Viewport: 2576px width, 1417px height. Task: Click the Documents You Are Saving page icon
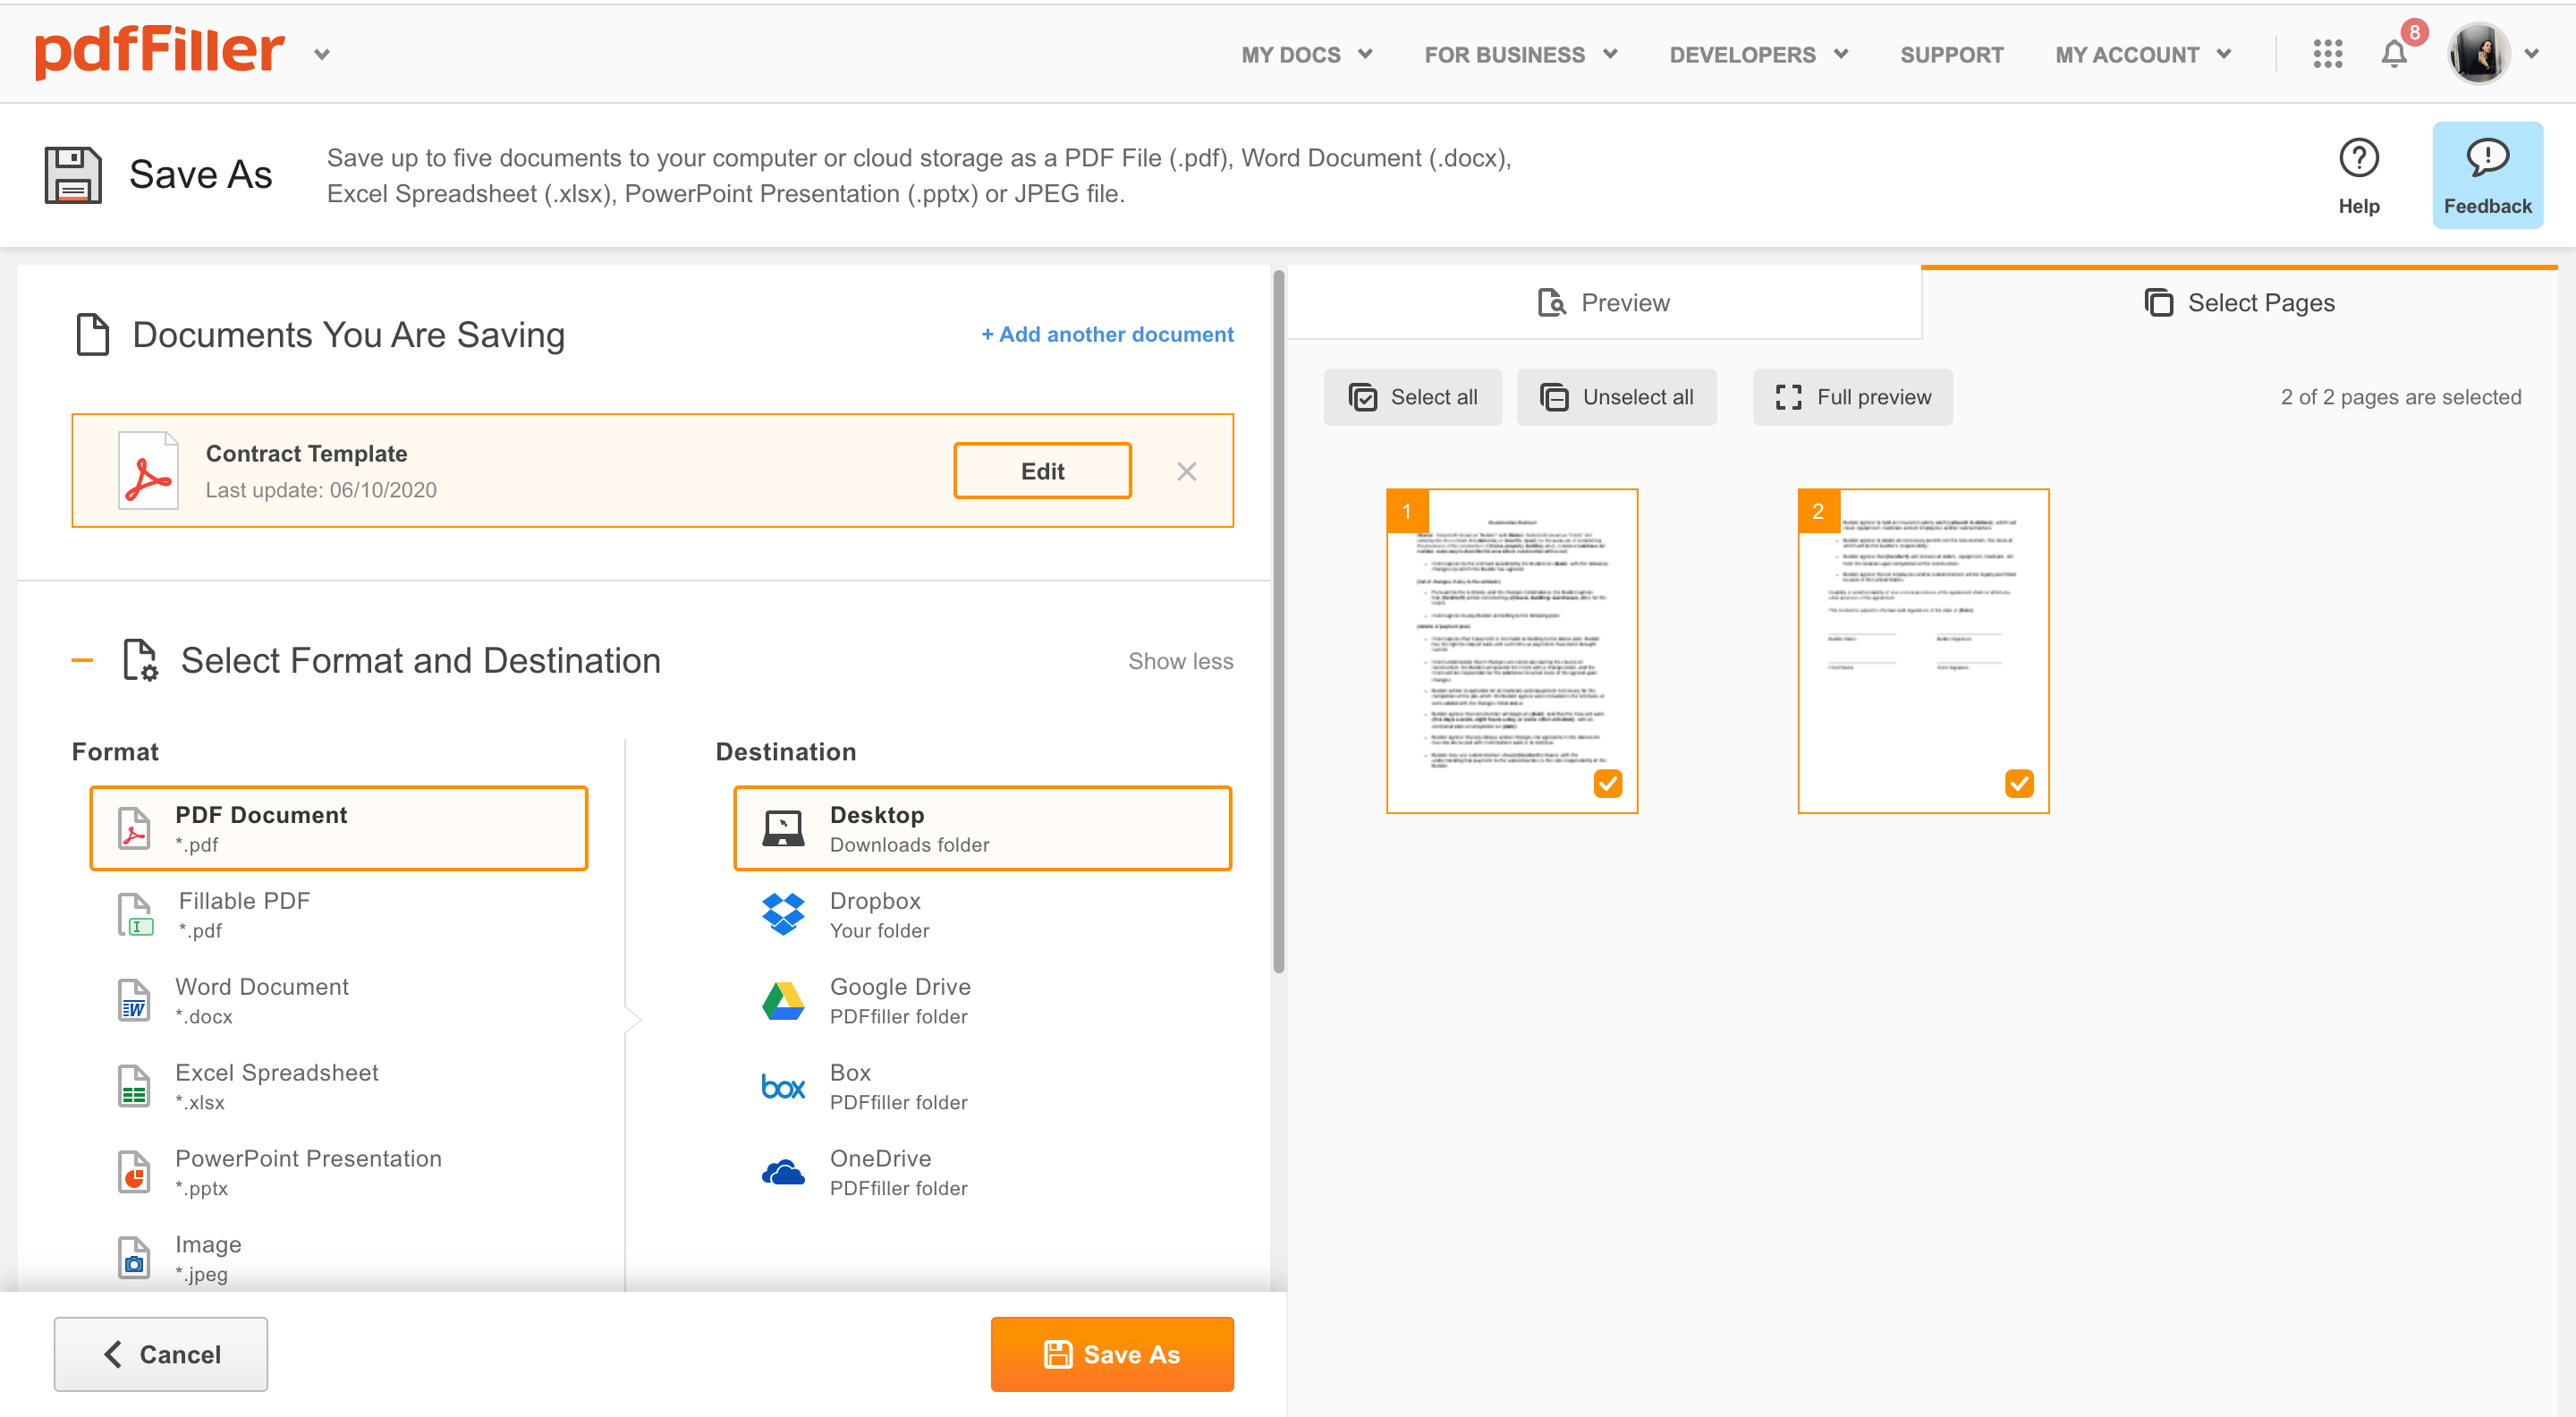(92, 334)
